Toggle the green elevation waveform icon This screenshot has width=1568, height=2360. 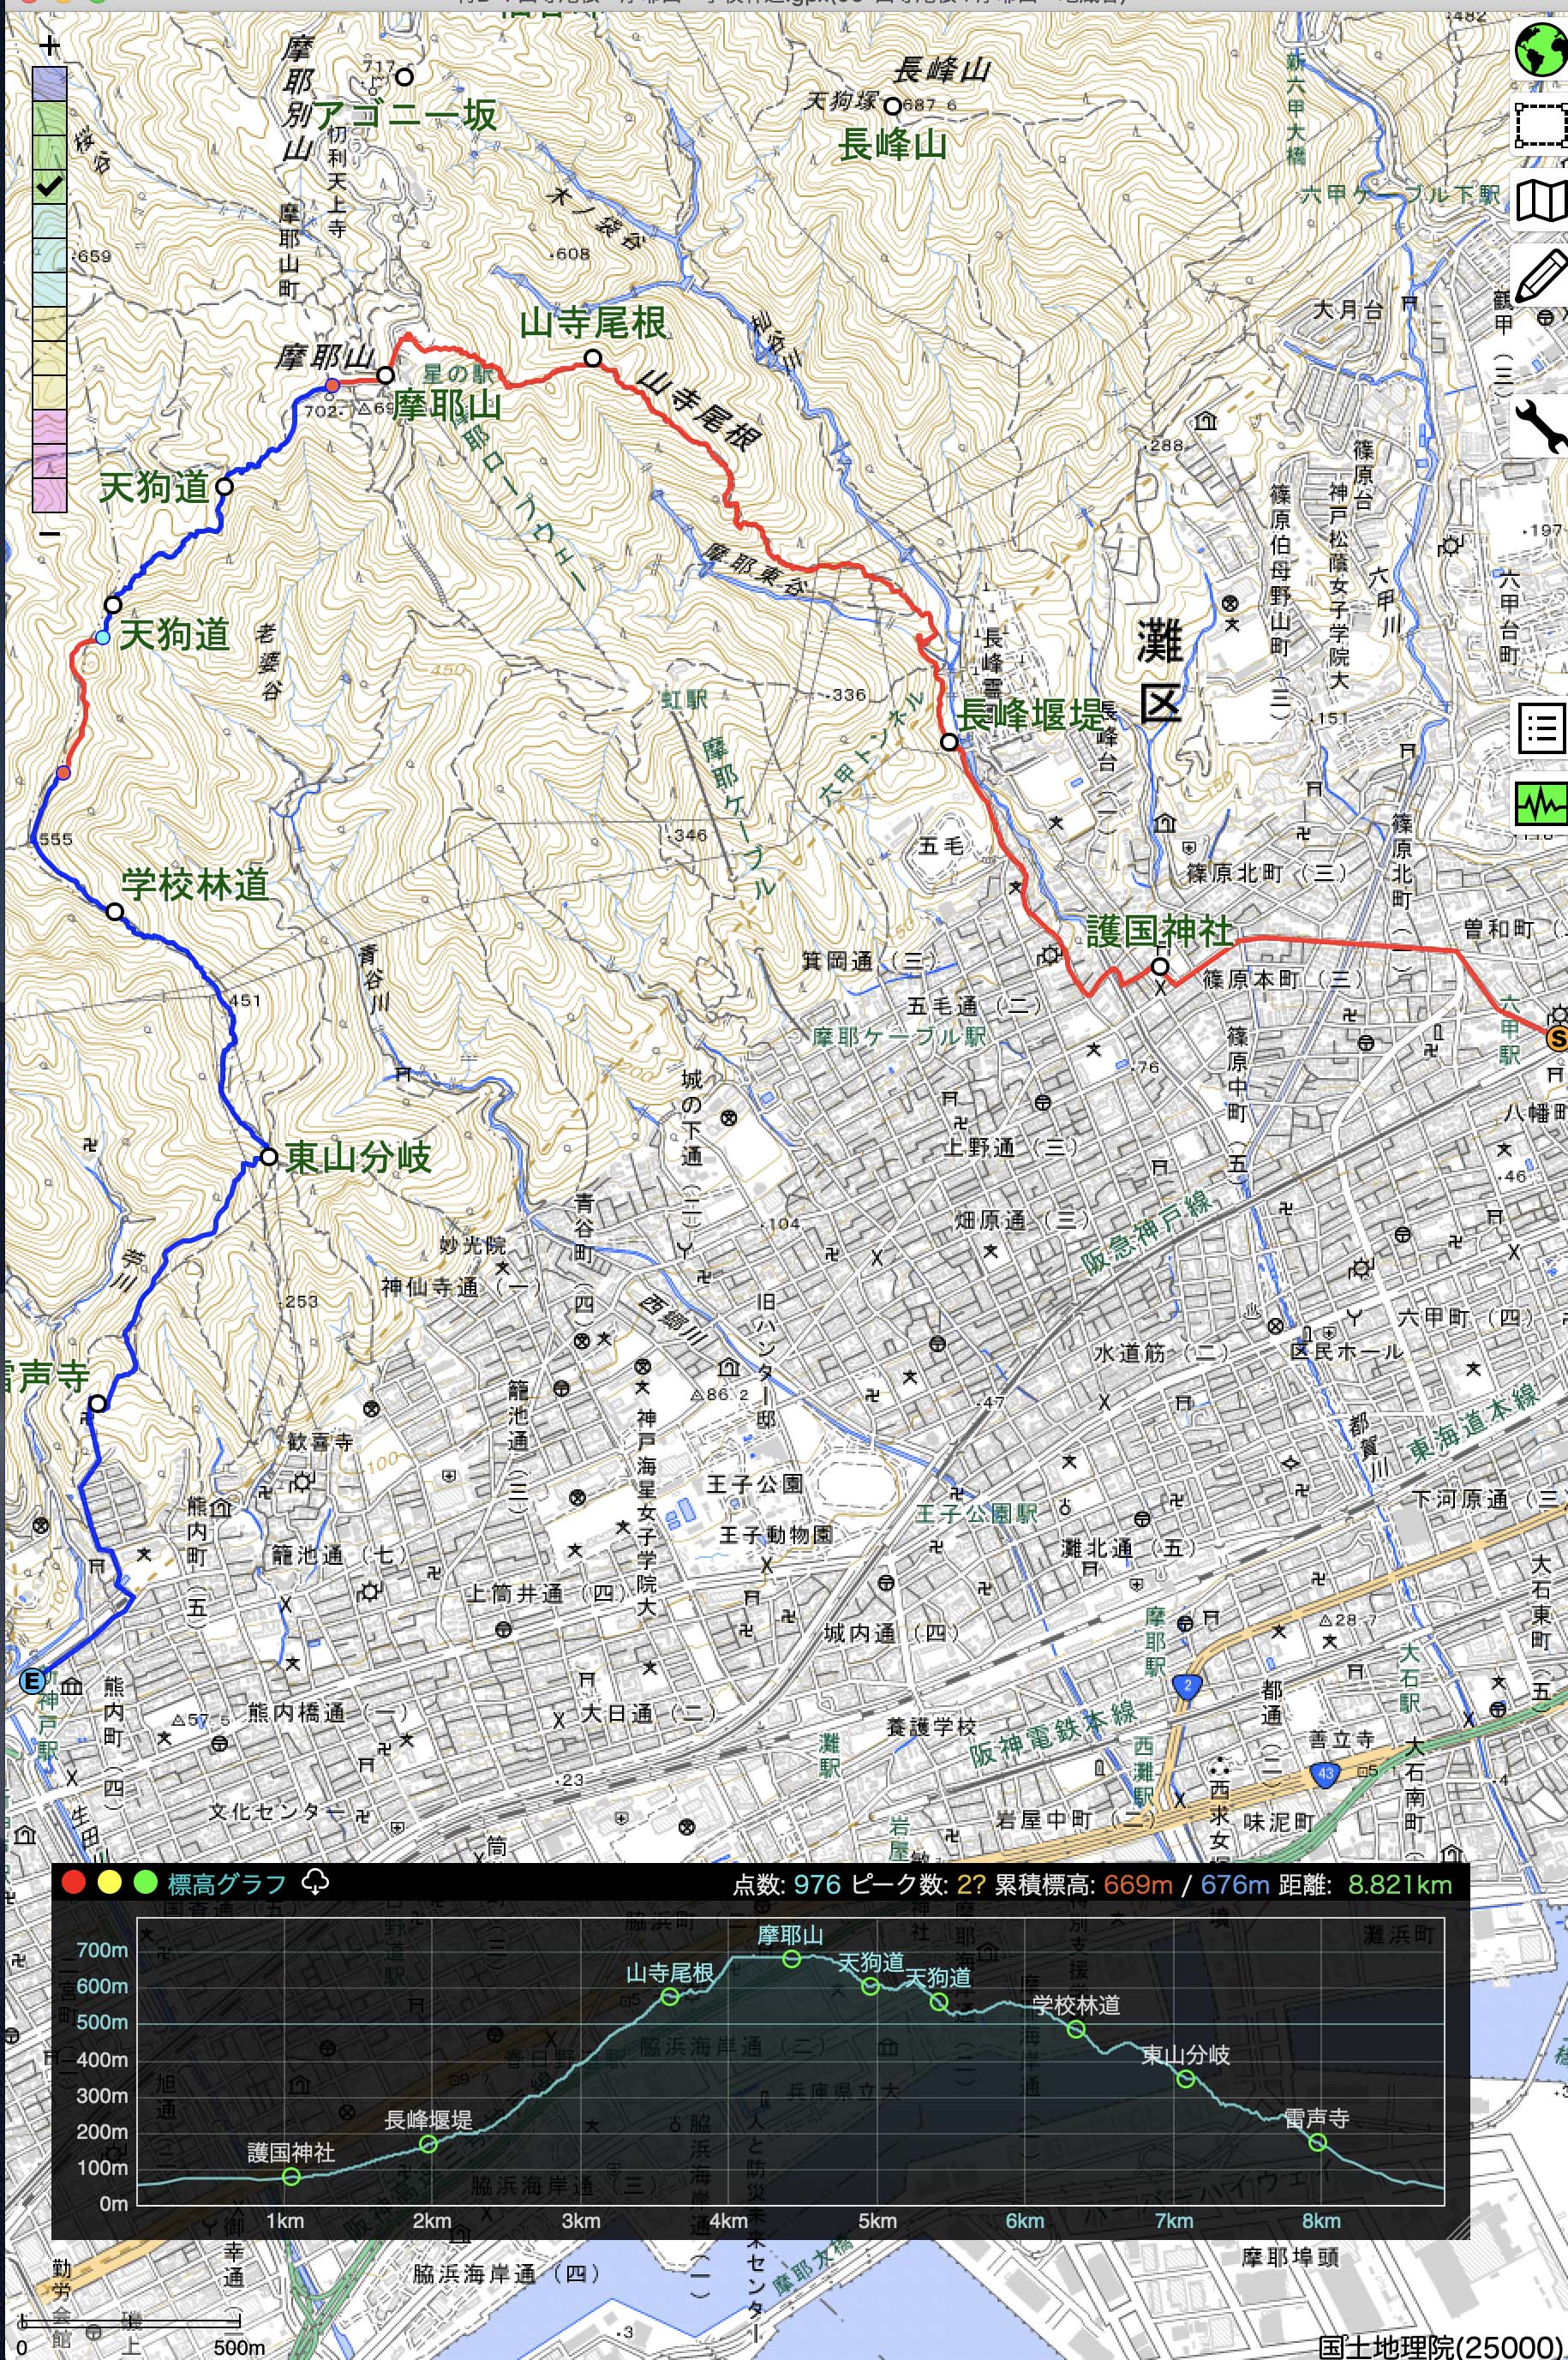point(1541,803)
